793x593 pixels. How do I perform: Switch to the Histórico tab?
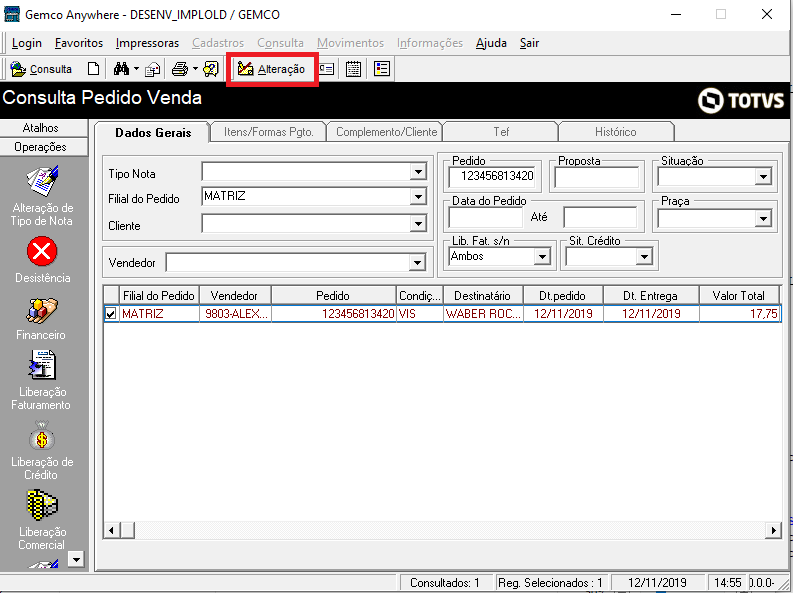615,132
